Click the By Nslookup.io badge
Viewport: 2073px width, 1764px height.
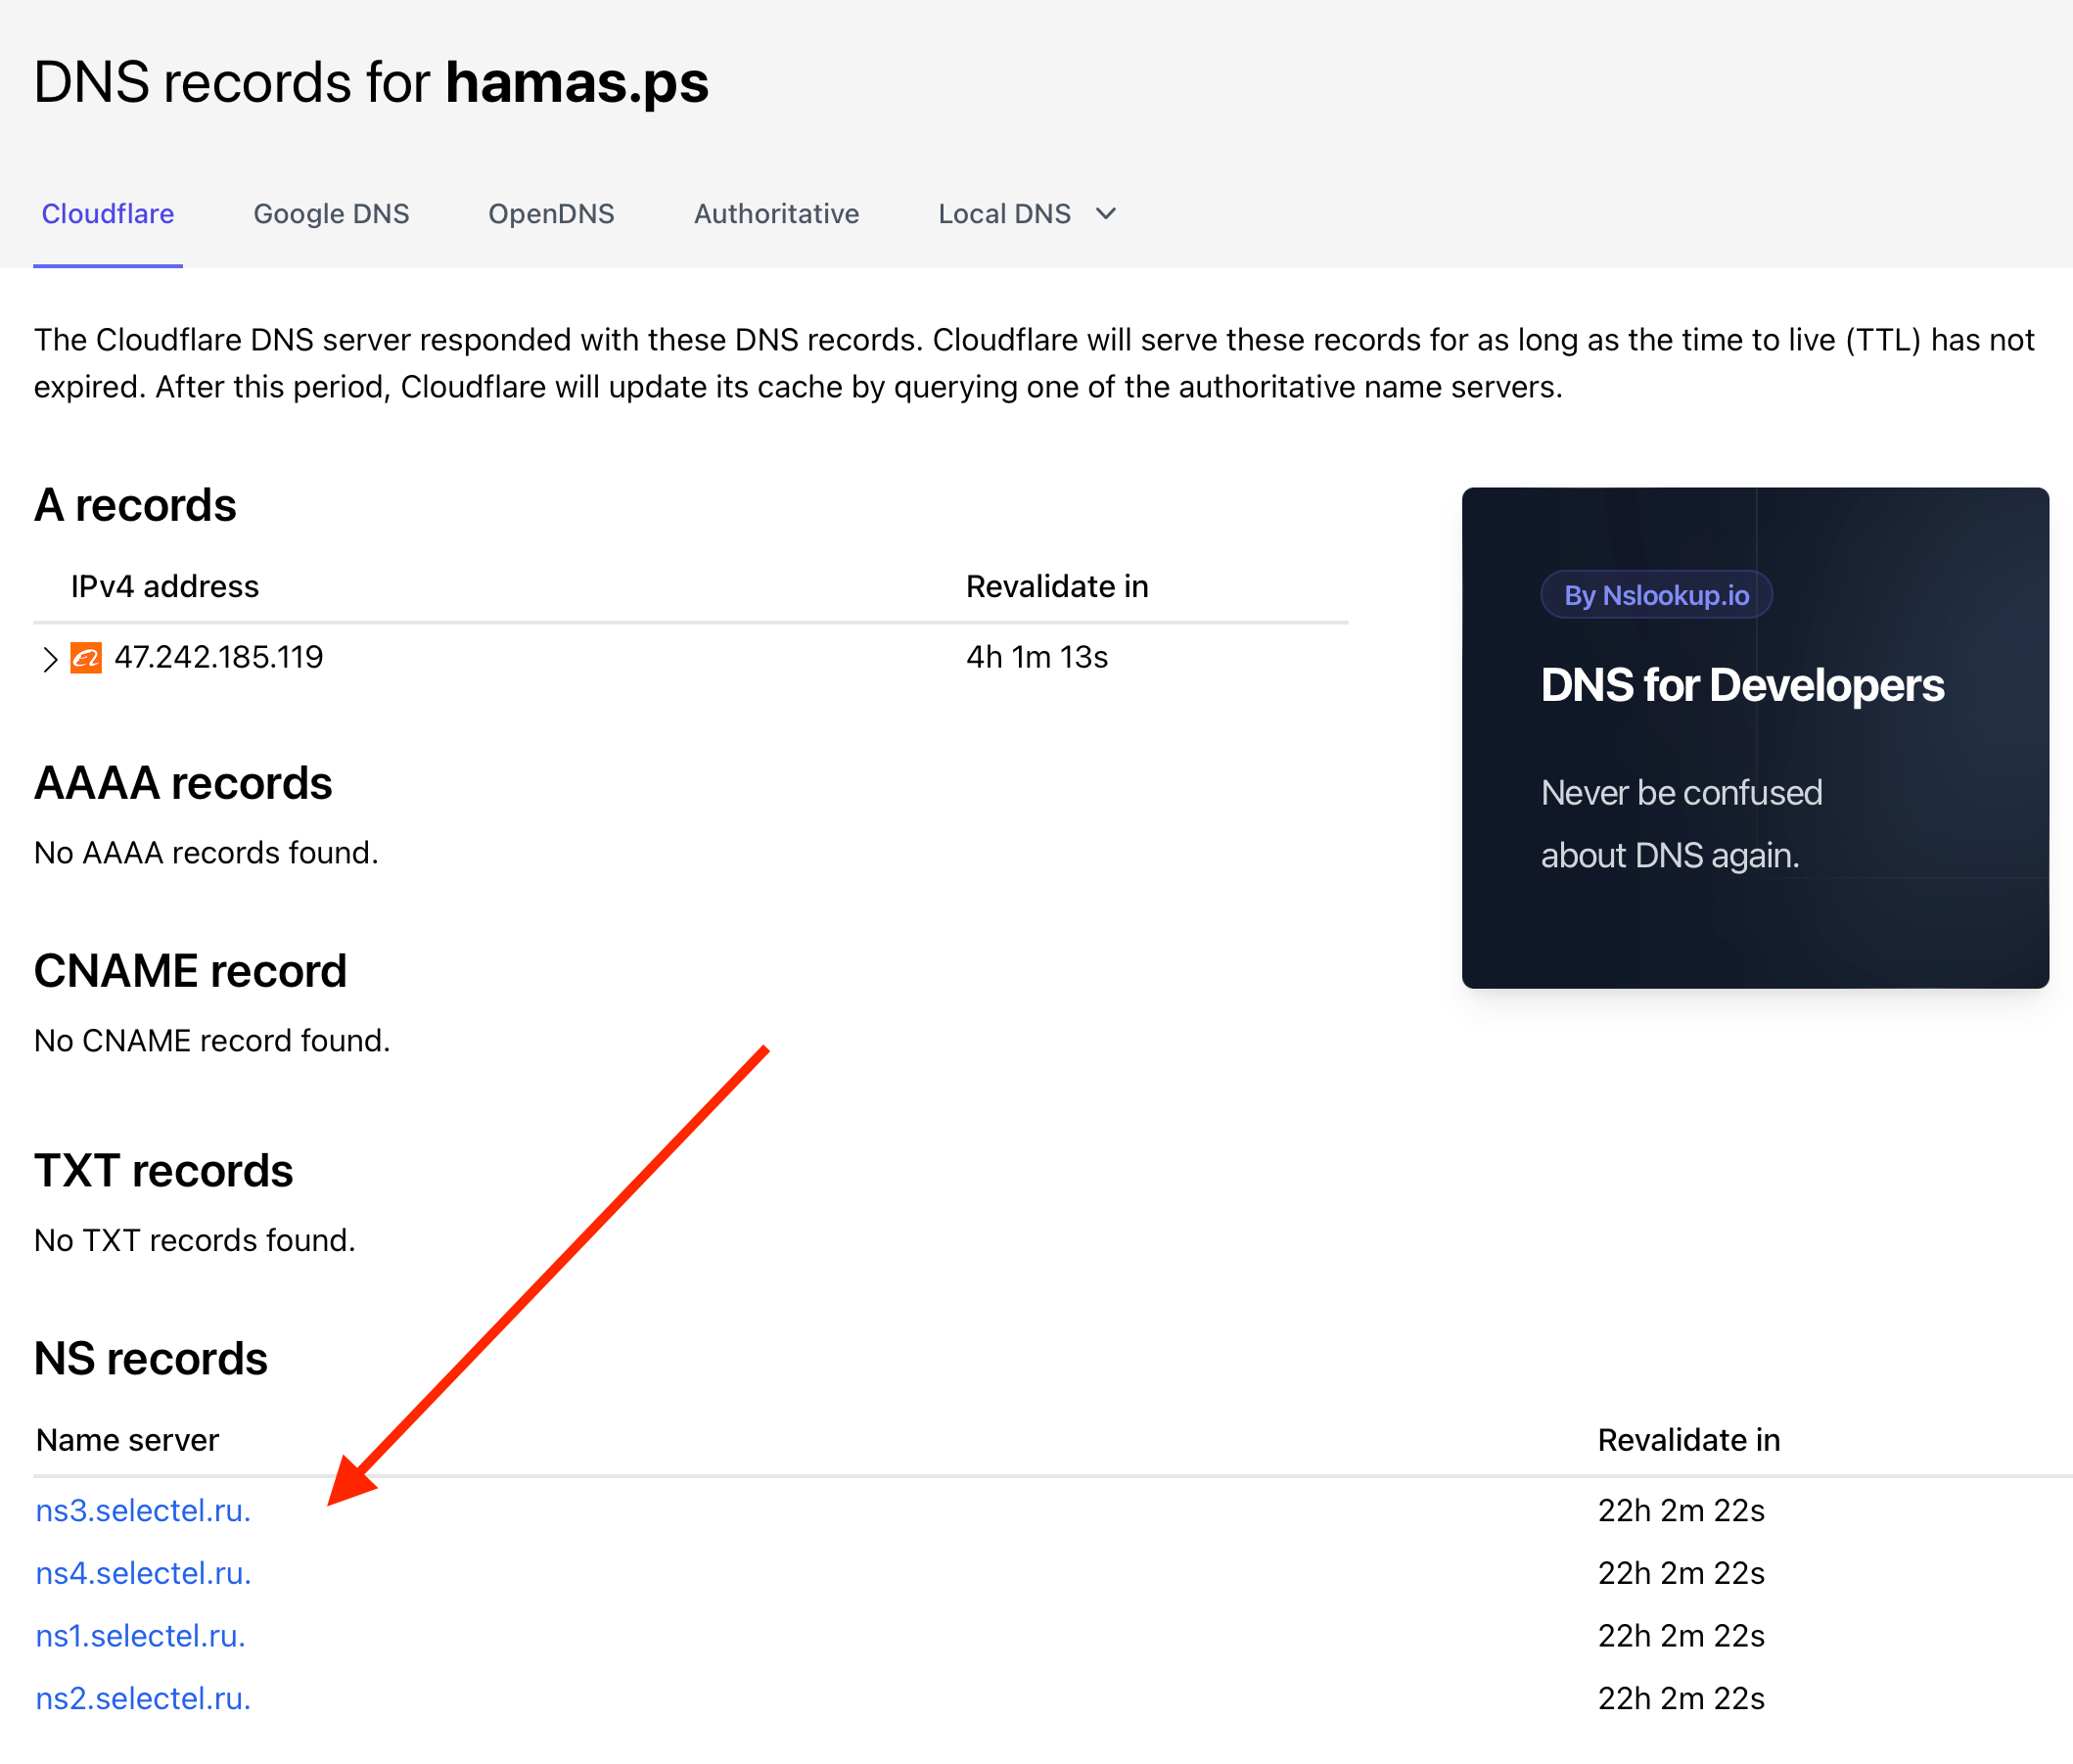(1656, 595)
